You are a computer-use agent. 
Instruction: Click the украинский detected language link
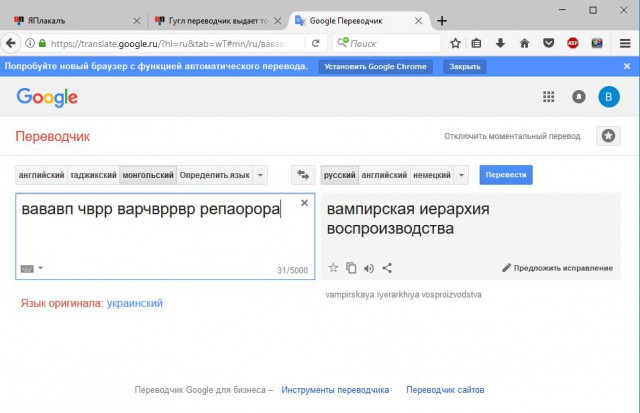(135, 303)
